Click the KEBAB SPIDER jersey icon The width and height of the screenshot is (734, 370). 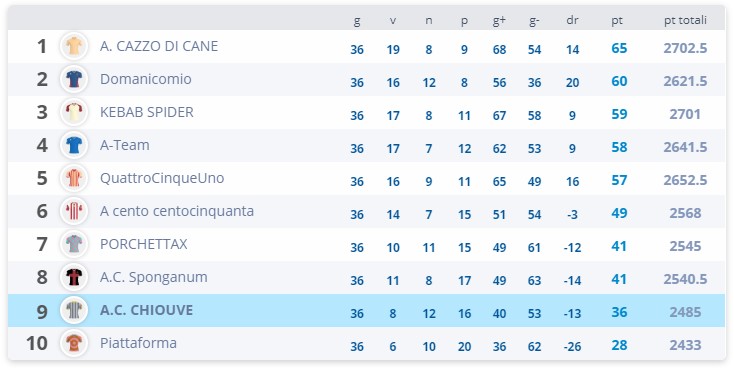tap(74, 112)
